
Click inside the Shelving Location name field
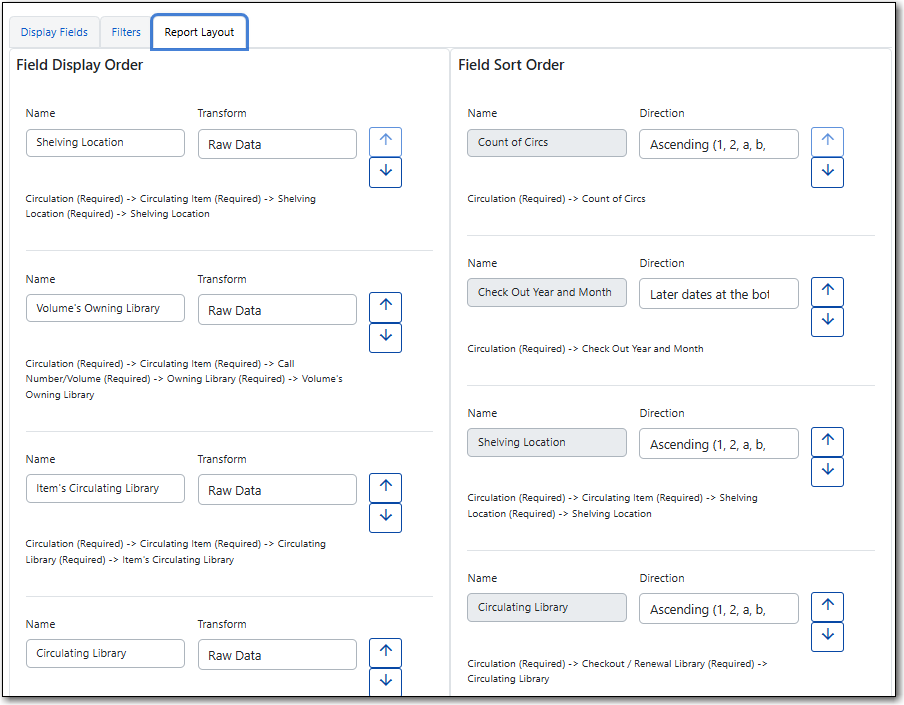click(x=105, y=143)
